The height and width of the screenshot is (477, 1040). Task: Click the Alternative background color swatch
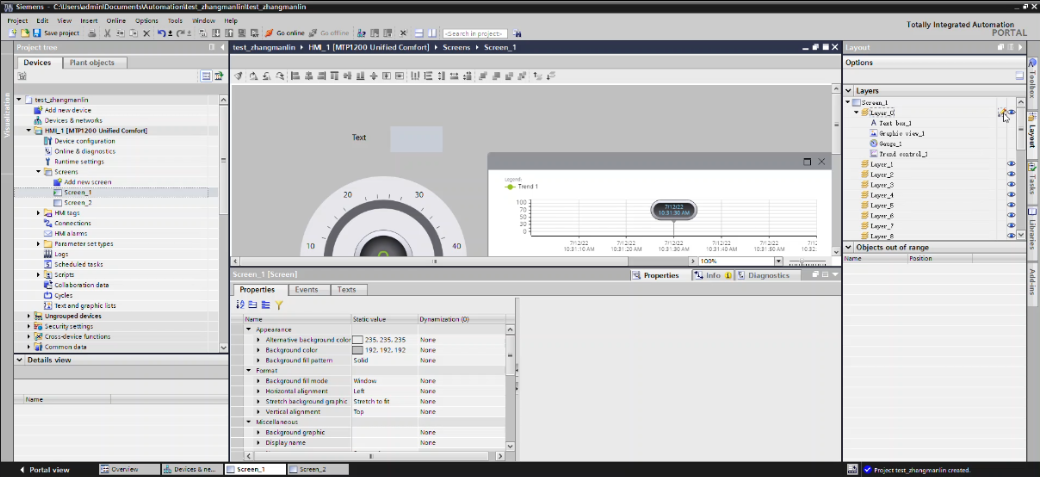coord(358,340)
